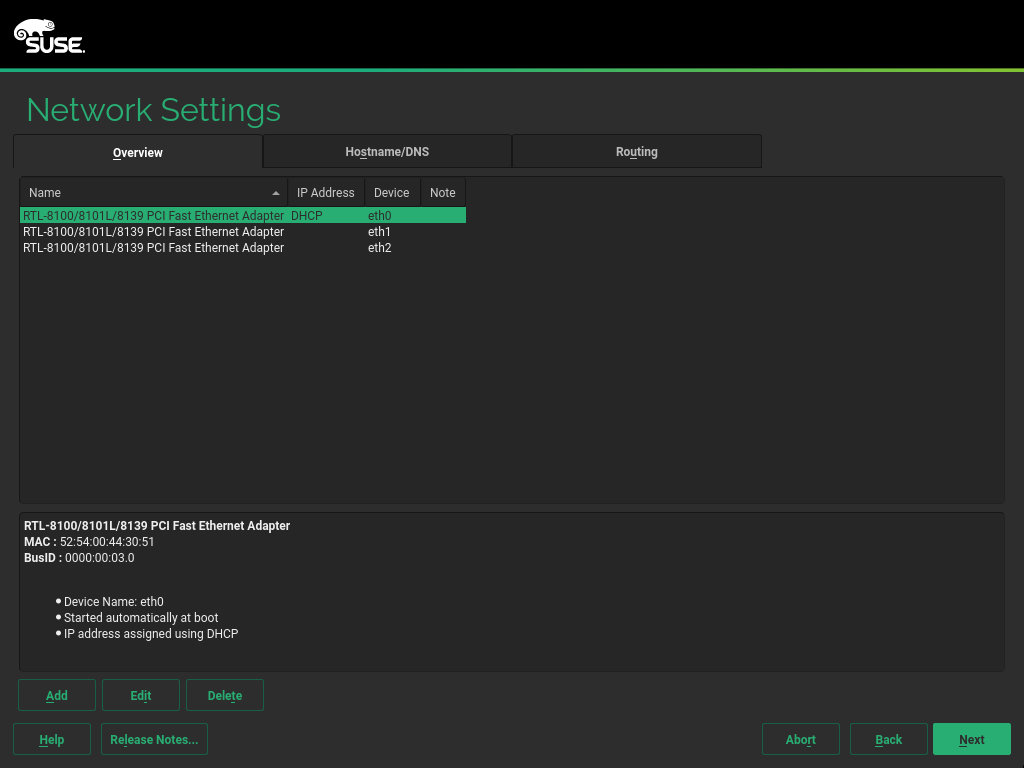Show the Release Notes
Screen dimensions: 1024x768
[x=154, y=740]
